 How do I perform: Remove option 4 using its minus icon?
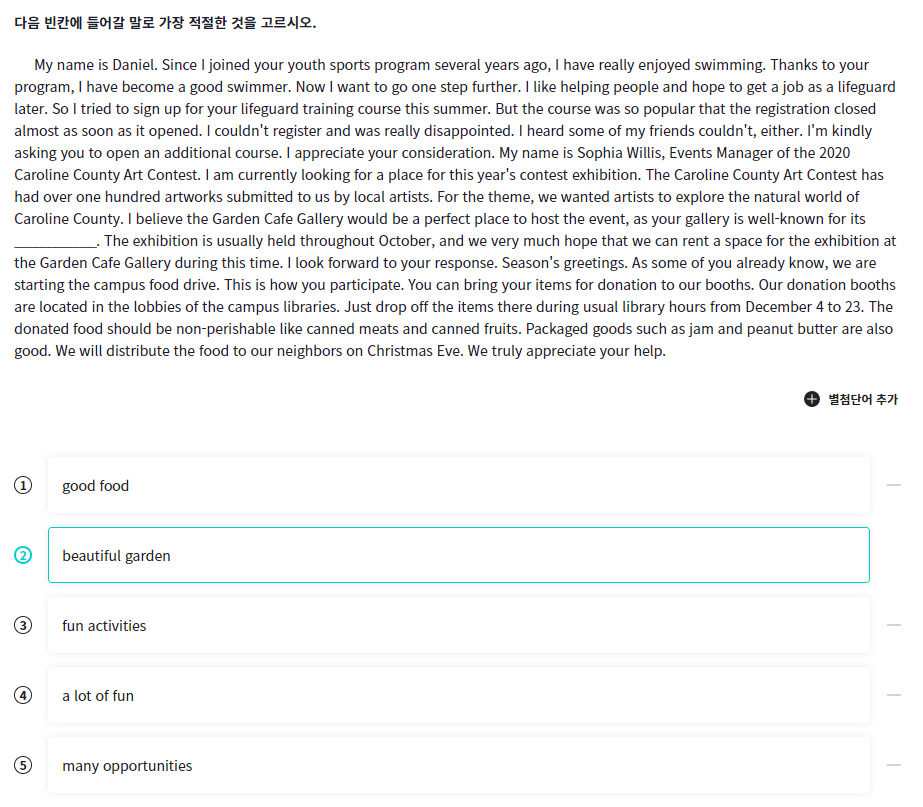point(894,695)
